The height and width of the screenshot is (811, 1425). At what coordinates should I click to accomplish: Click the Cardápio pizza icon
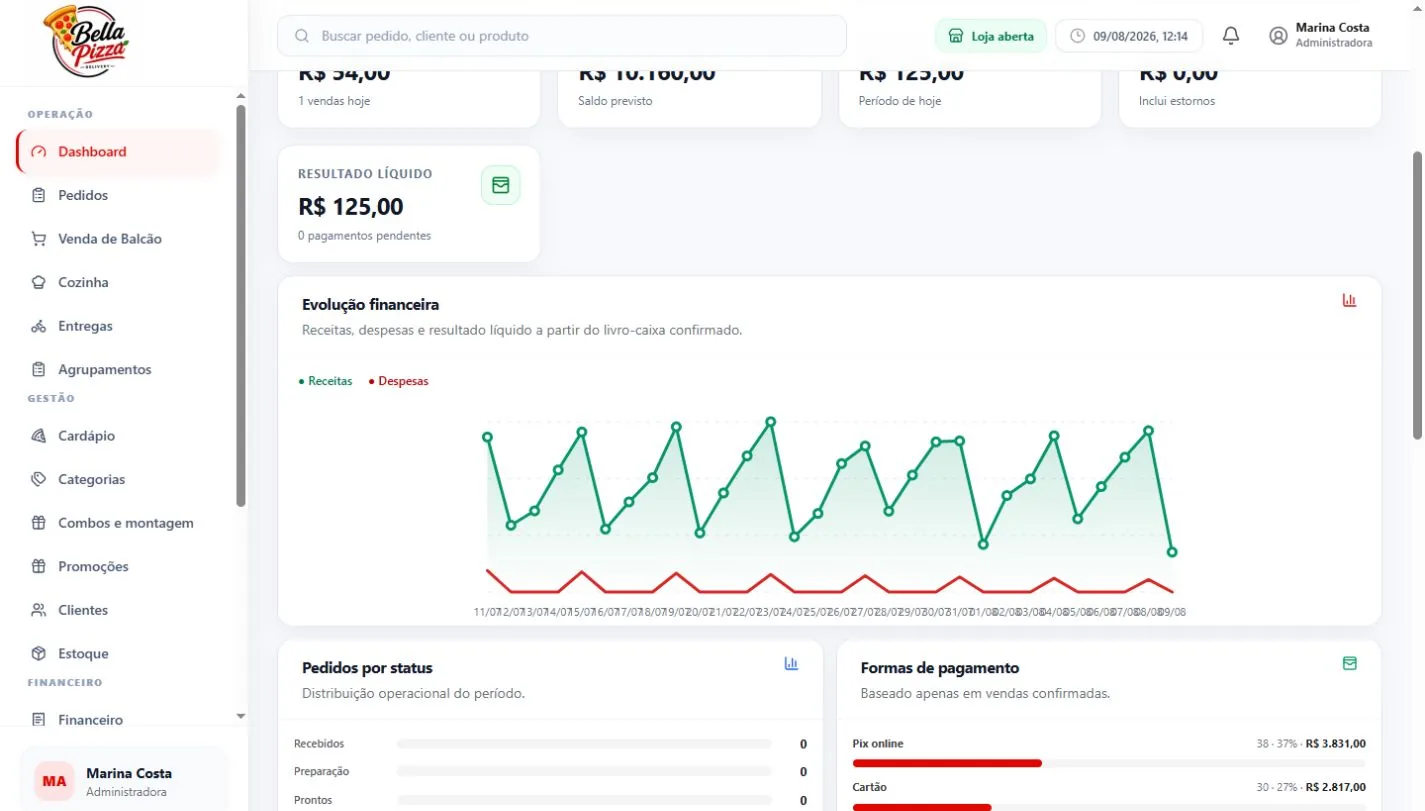(39, 436)
